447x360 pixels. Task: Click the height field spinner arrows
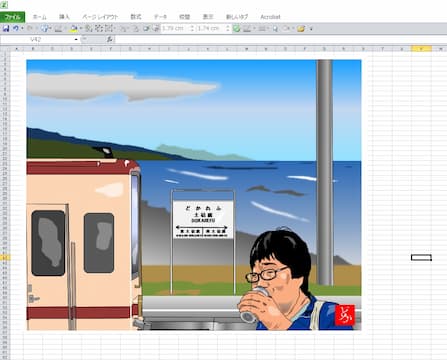click(192, 29)
